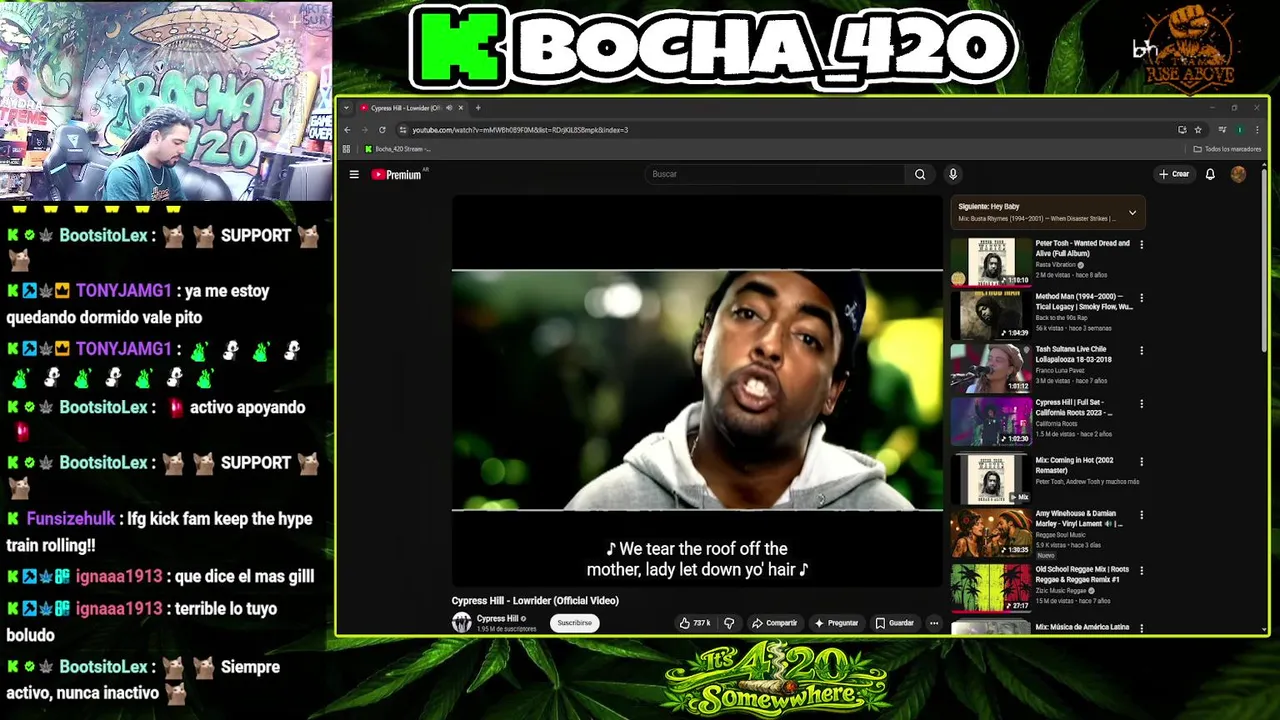Click the 'Mix: Coming in Hot (2002 Remaster)' title

coord(1074,465)
